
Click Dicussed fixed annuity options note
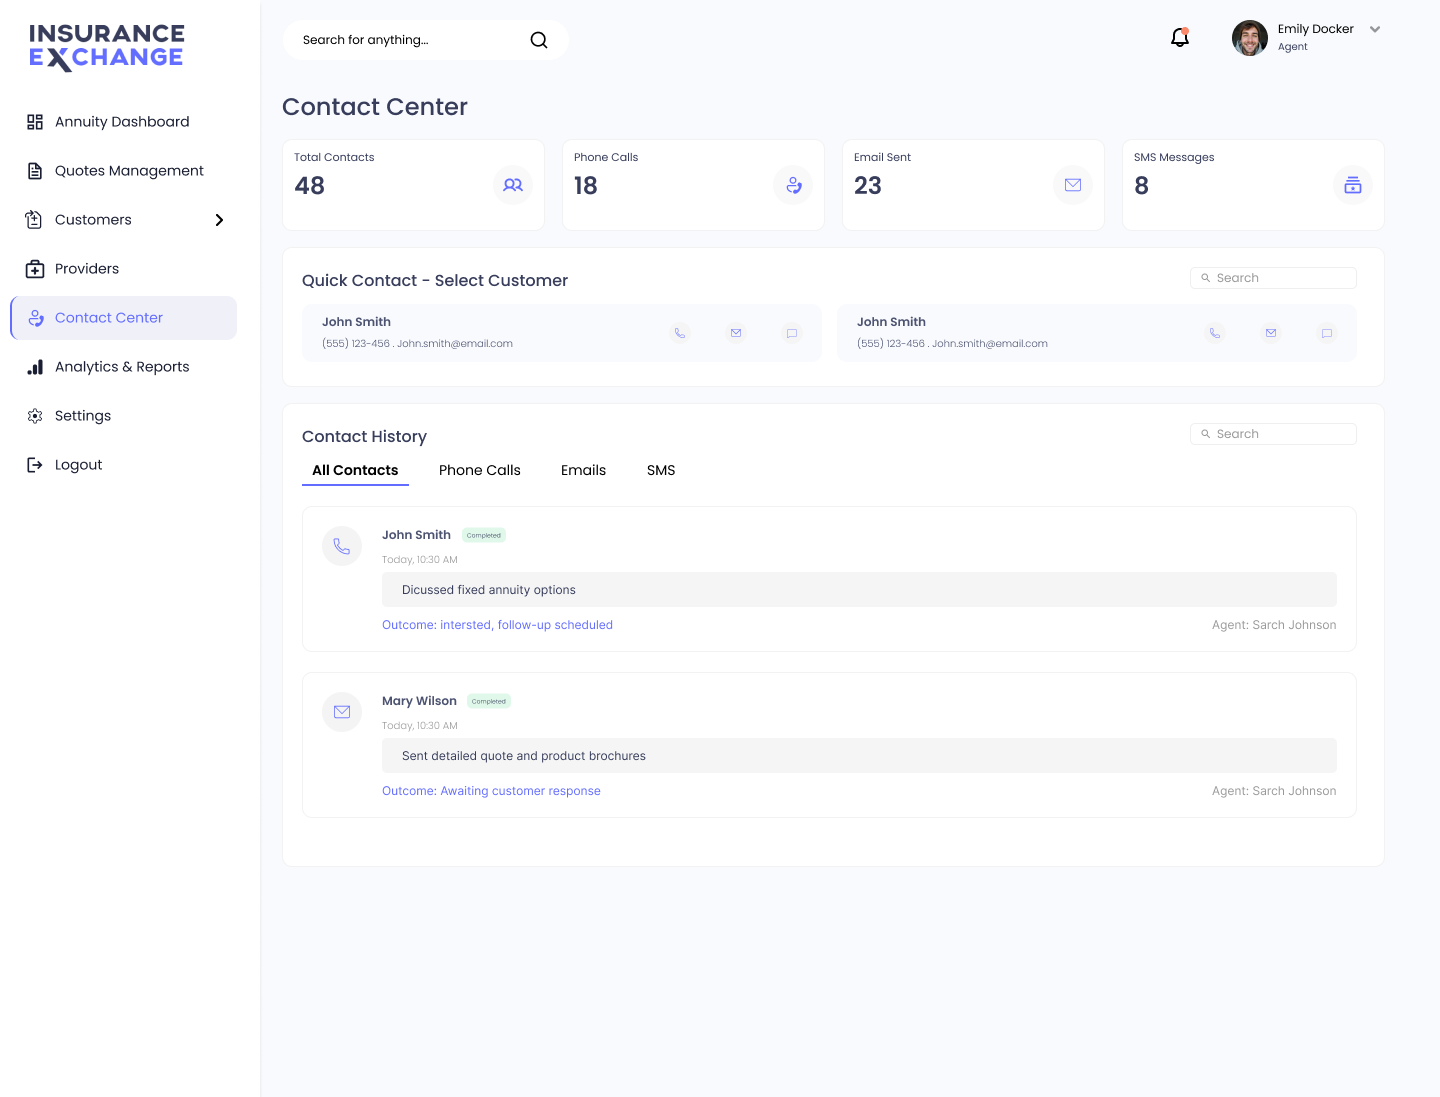859,590
